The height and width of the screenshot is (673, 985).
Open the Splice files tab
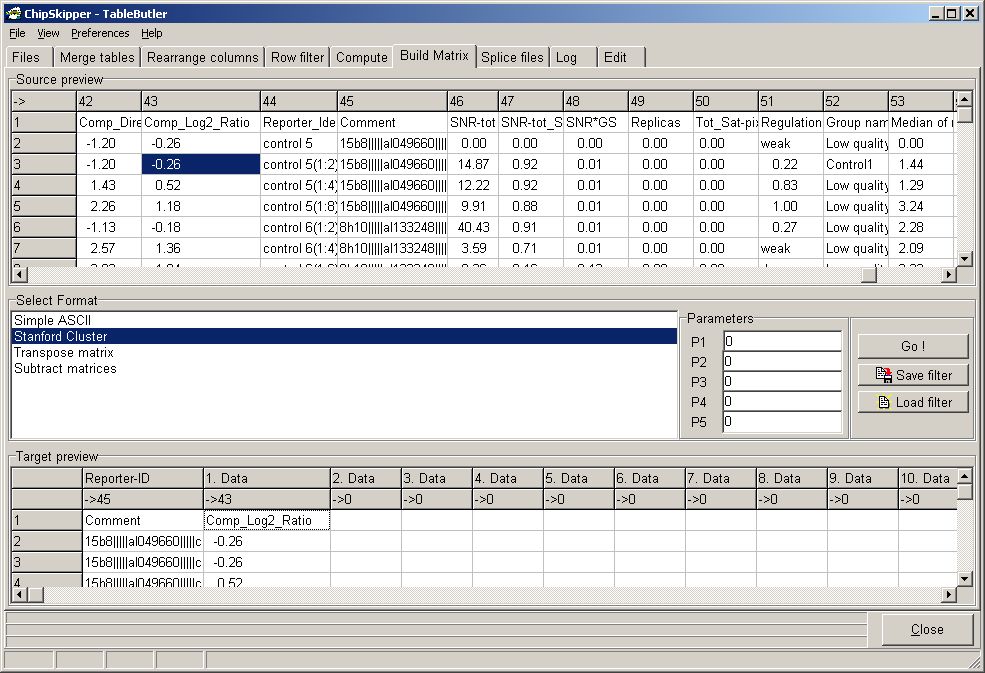512,57
